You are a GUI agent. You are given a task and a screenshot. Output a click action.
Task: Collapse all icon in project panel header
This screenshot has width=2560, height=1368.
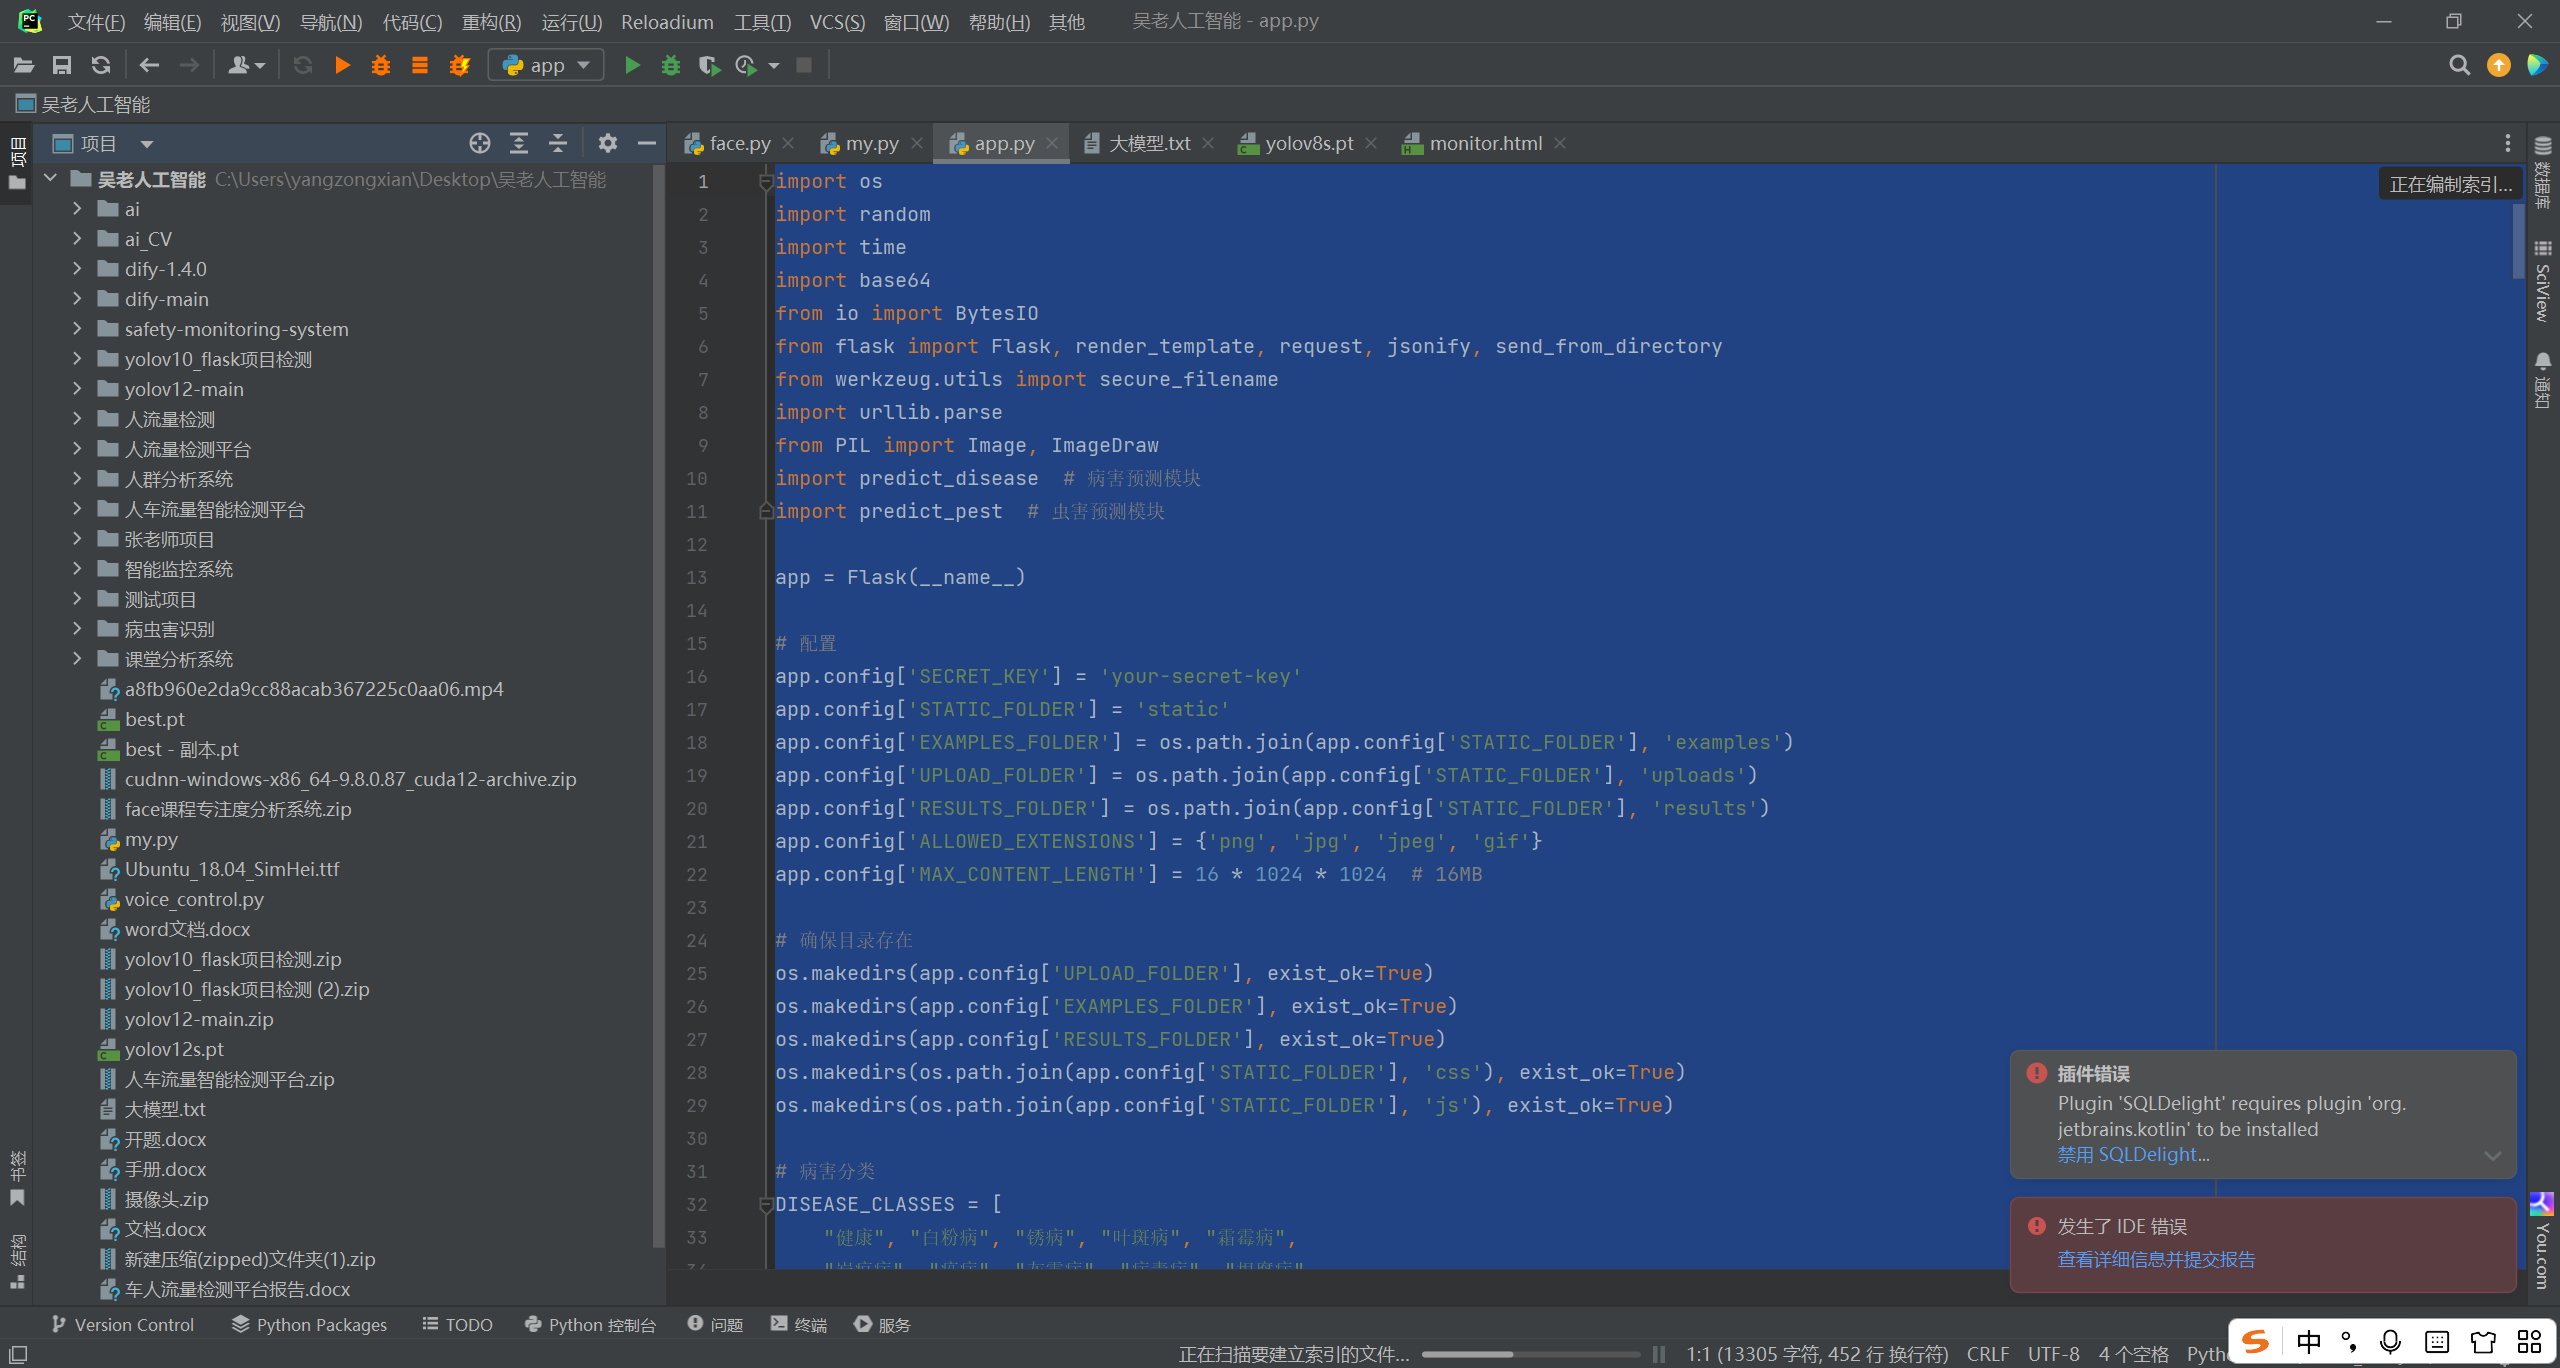click(558, 143)
